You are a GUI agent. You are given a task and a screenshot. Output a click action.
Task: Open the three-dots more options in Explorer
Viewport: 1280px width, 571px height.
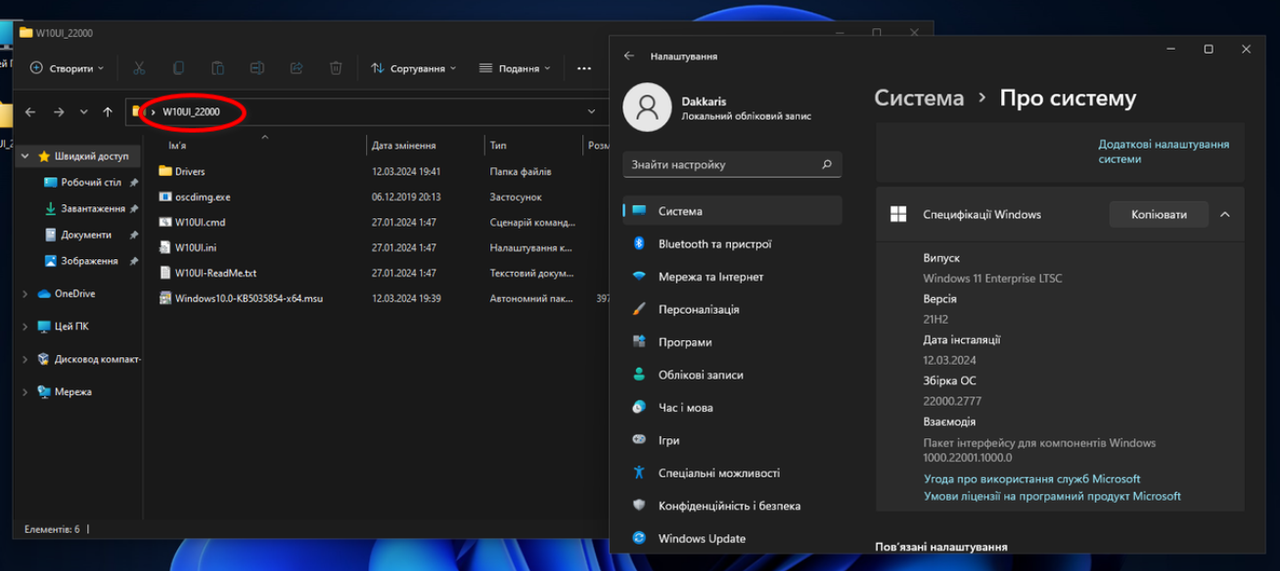[x=584, y=68]
